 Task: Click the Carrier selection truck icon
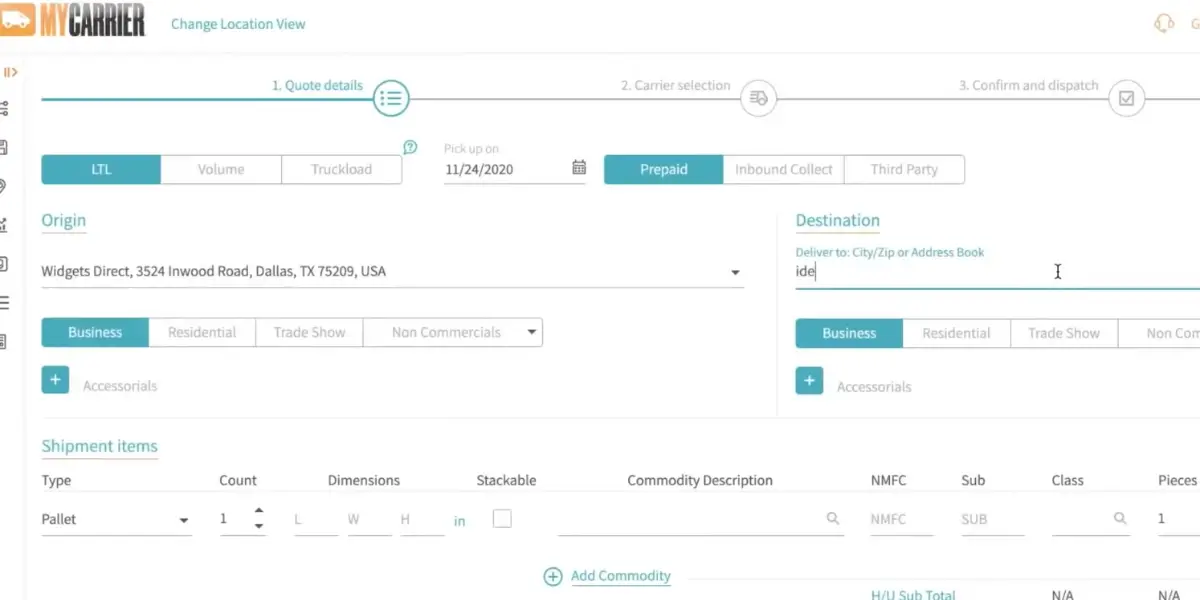tap(759, 99)
